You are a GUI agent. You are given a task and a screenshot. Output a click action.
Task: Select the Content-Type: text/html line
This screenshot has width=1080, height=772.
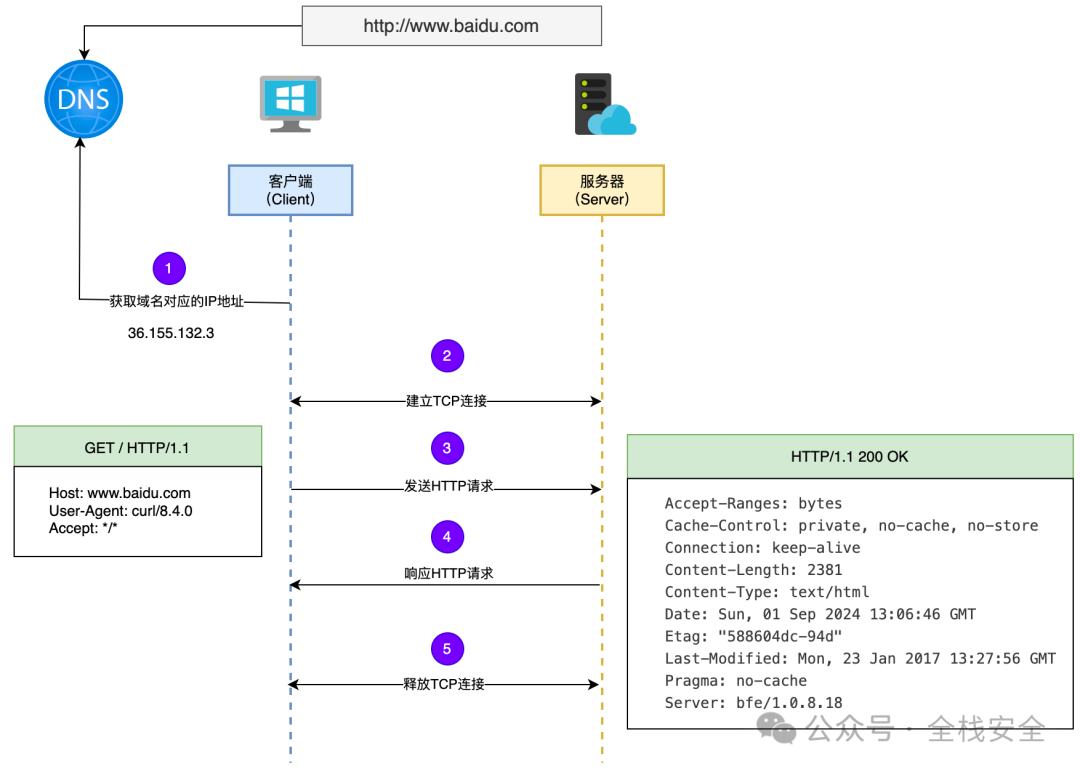pyautogui.click(x=767, y=592)
